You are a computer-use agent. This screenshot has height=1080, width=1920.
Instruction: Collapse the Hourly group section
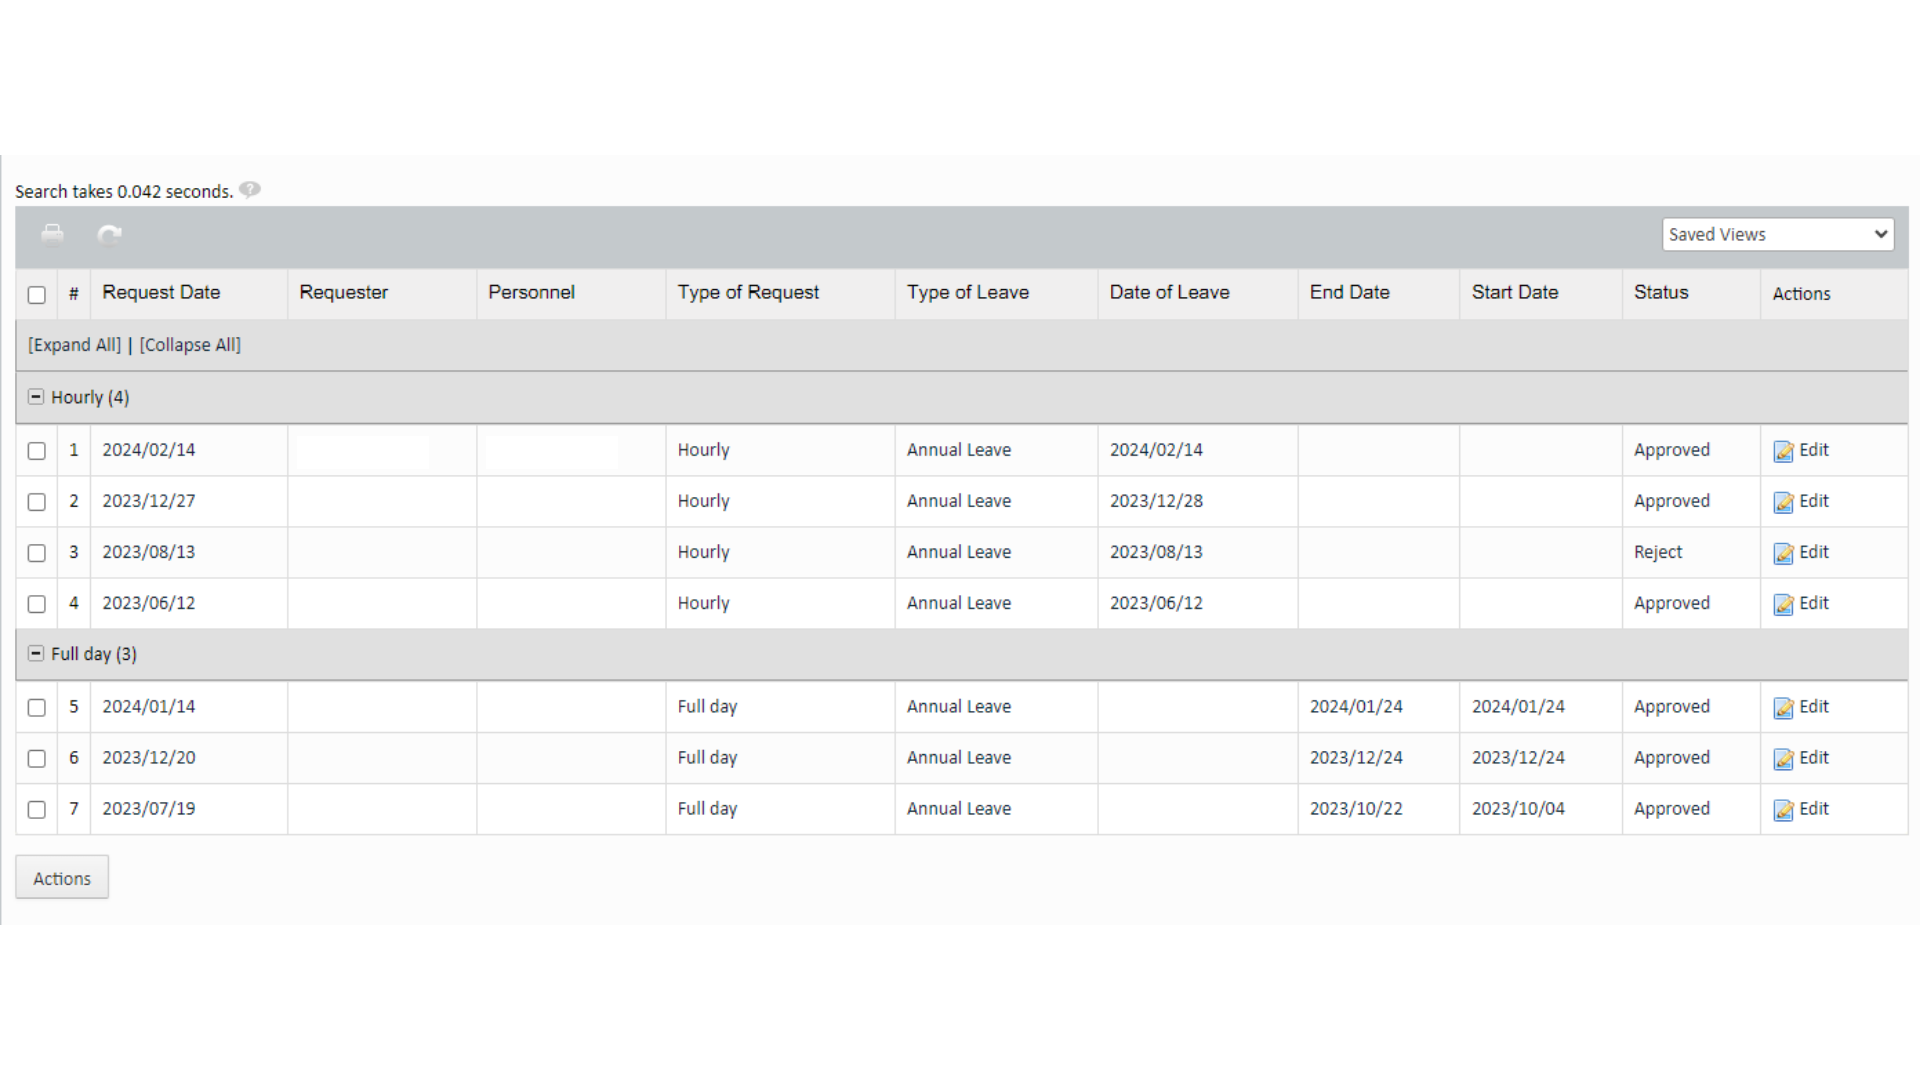coord(36,396)
